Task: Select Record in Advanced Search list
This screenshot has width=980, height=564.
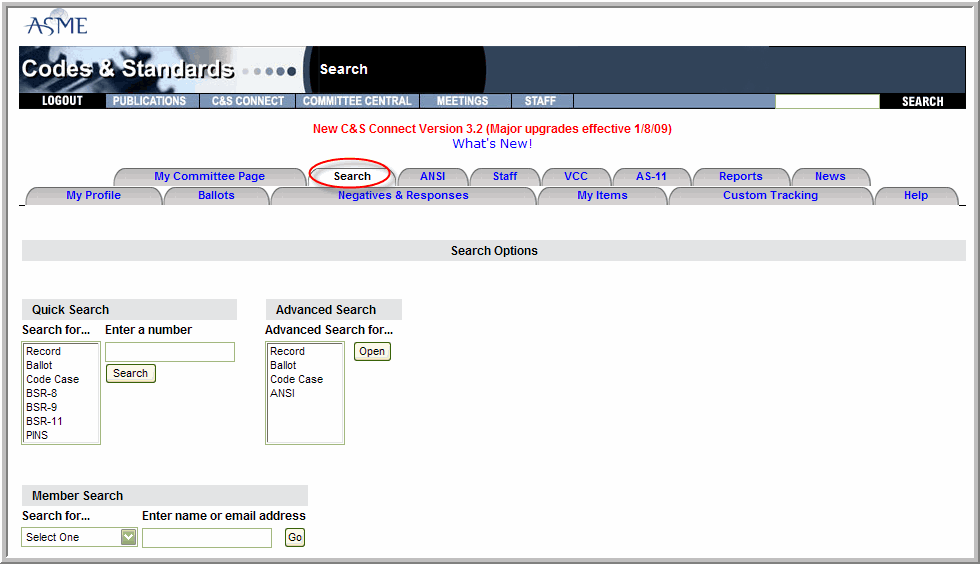Action: pos(304,351)
